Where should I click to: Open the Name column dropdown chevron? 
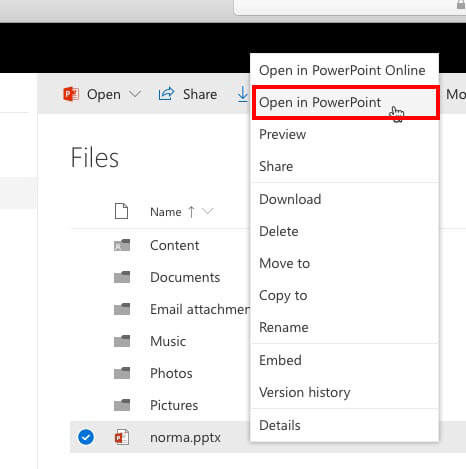click(208, 211)
